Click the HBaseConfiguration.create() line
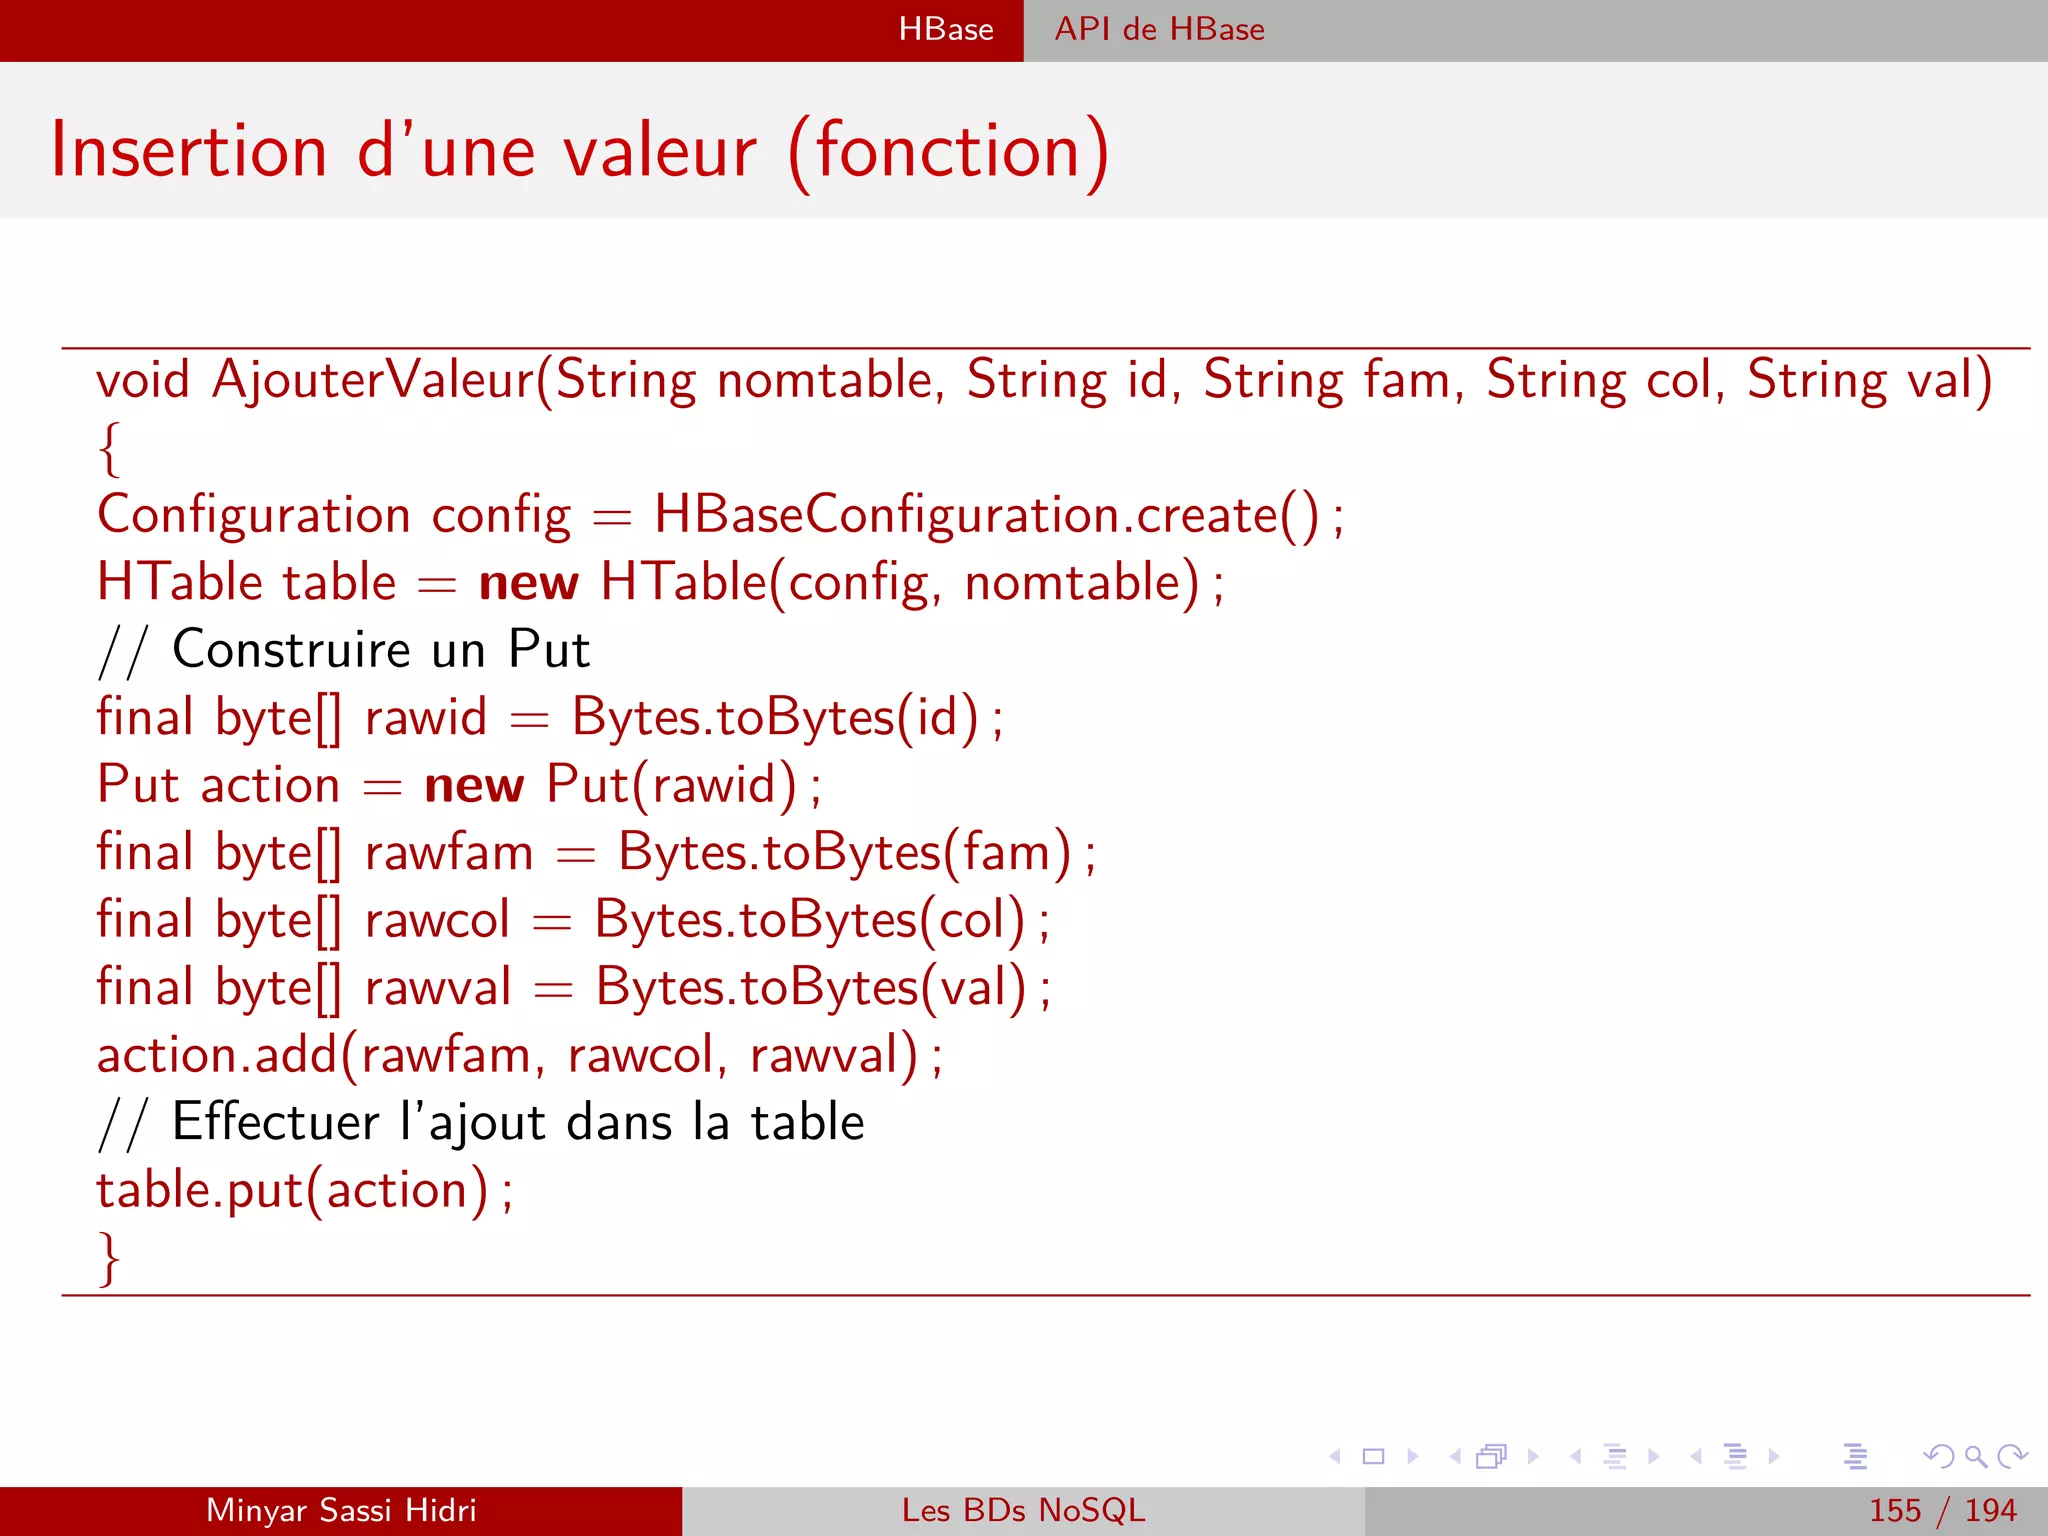 point(720,515)
